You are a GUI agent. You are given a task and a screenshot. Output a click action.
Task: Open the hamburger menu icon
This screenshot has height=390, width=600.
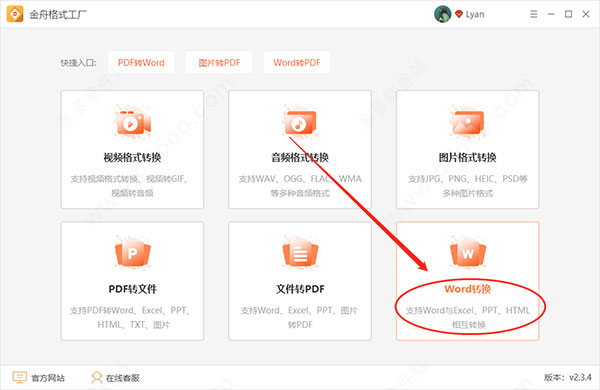[x=533, y=14]
